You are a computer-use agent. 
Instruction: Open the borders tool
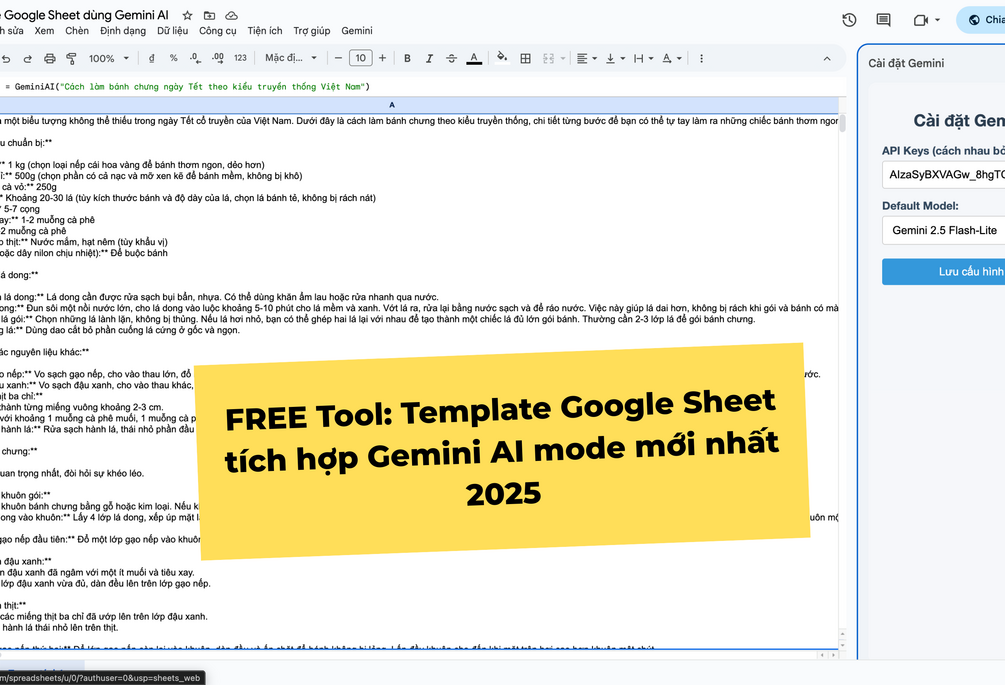[526, 58]
